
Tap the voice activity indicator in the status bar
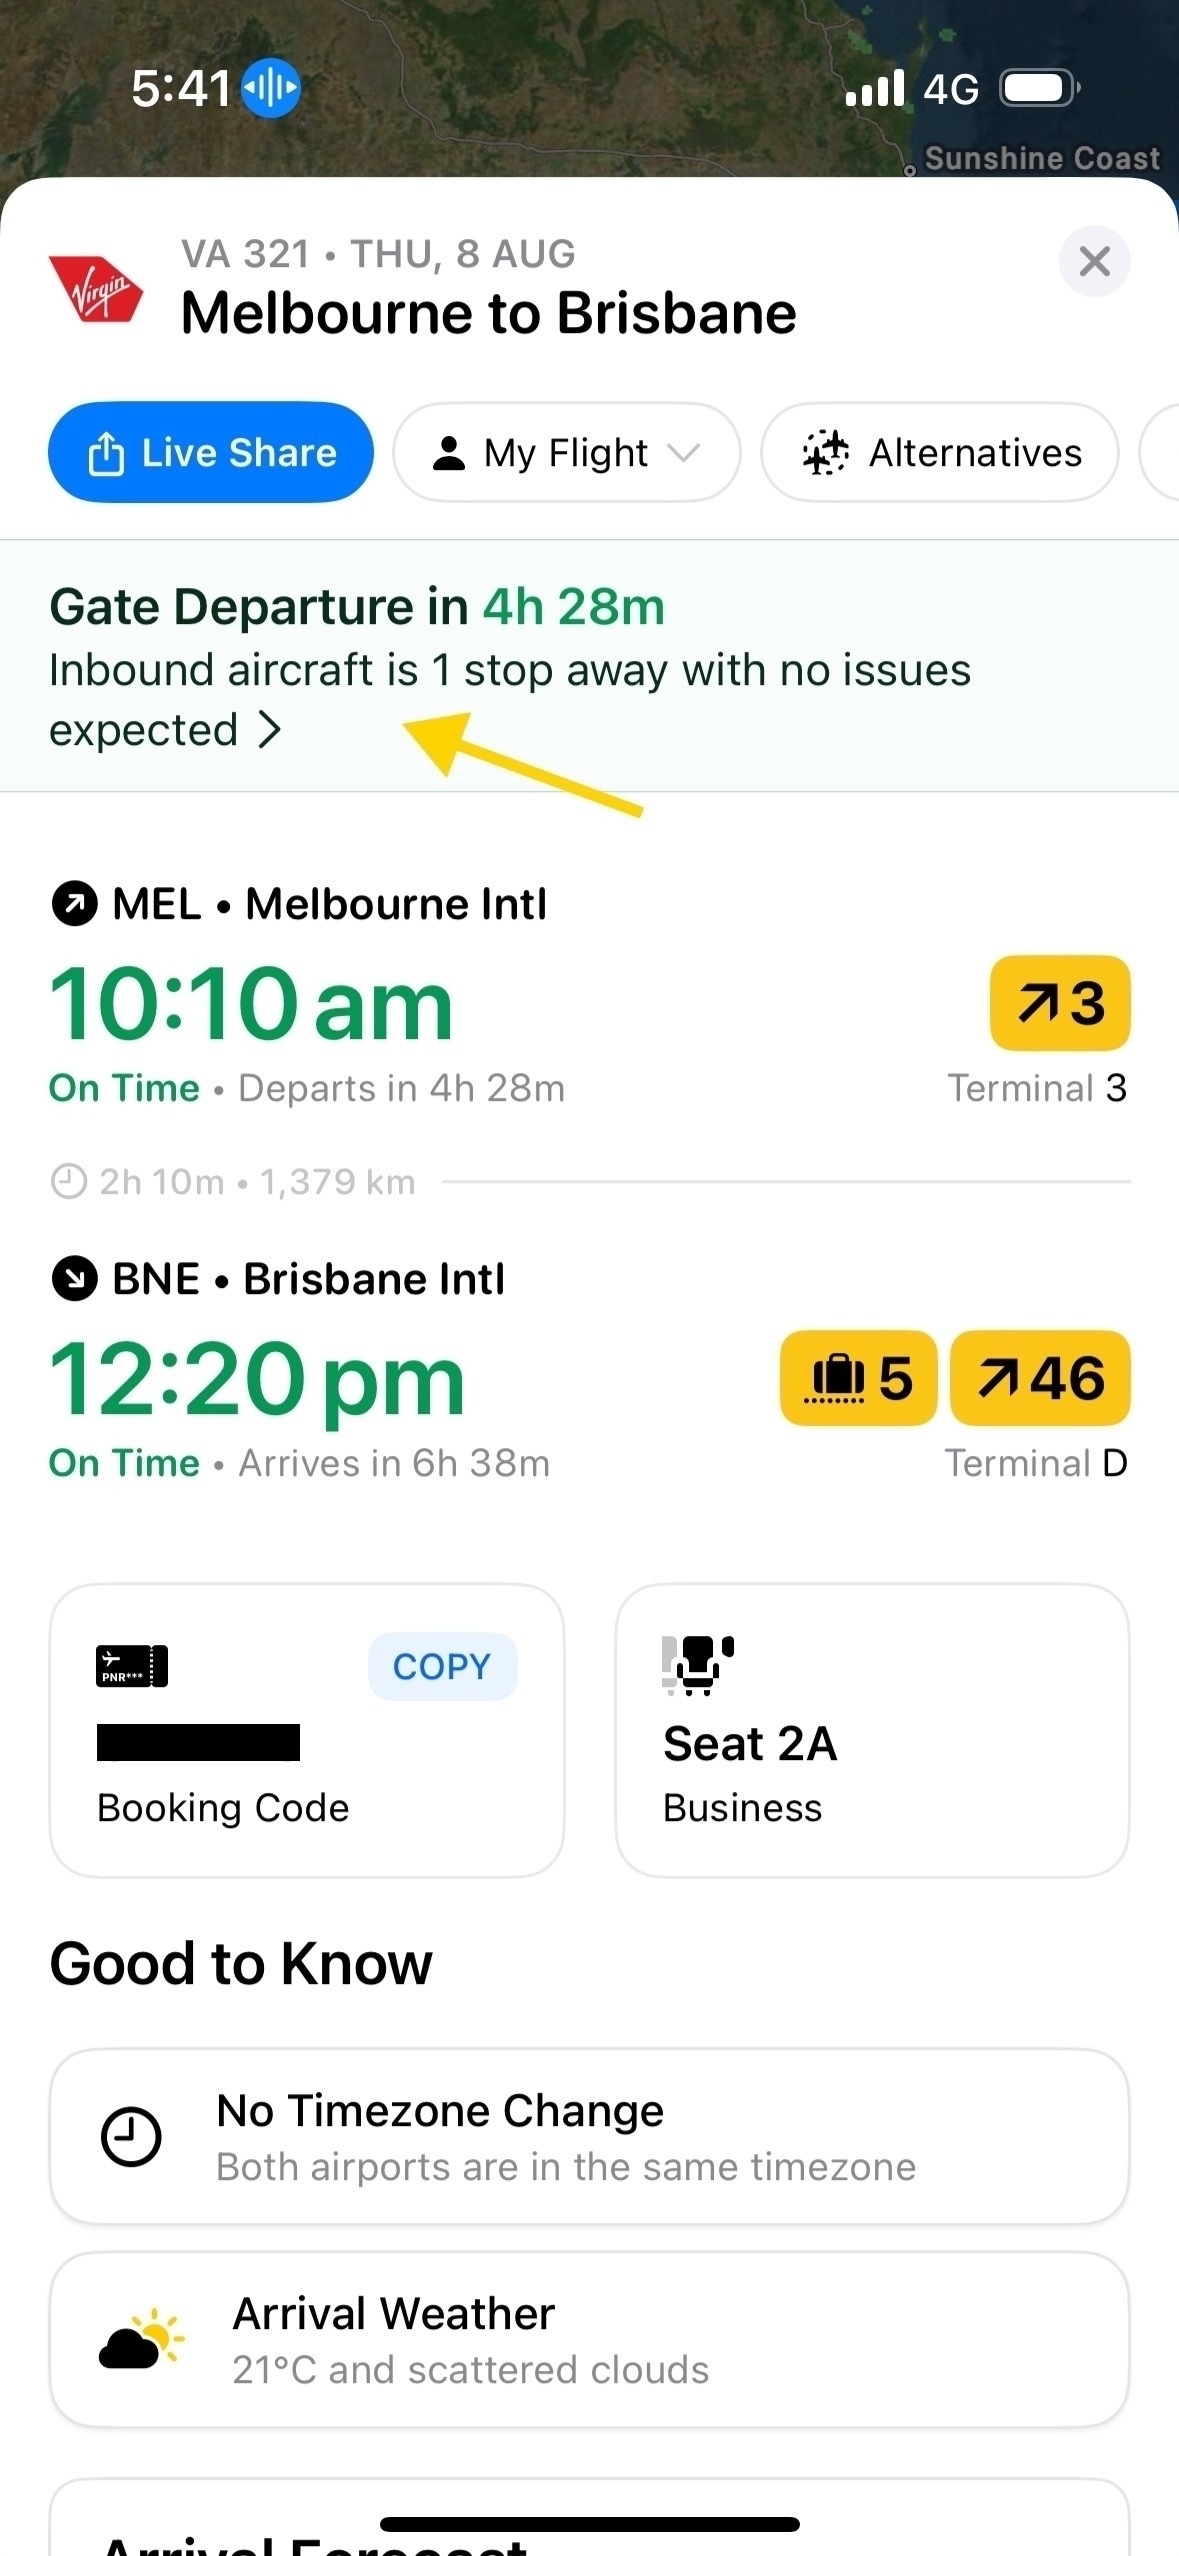(271, 88)
